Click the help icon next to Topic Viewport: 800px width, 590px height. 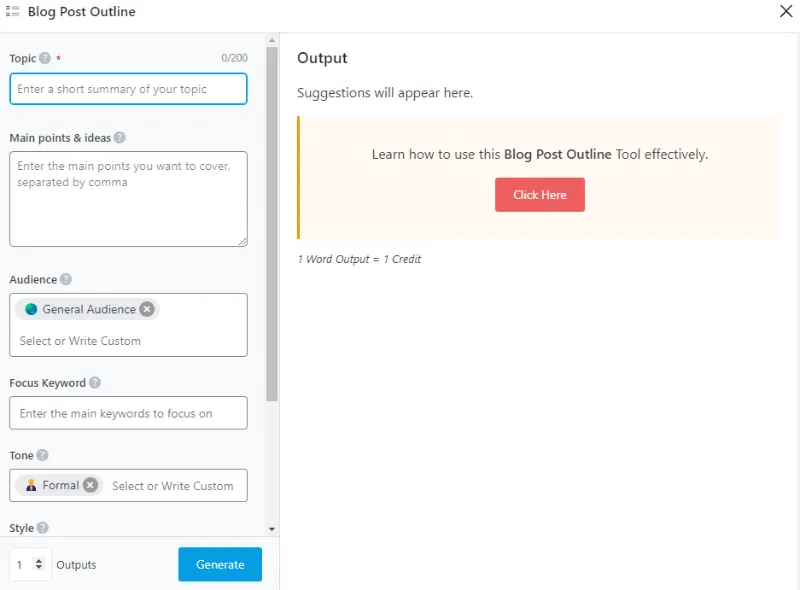(x=45, y=59)
